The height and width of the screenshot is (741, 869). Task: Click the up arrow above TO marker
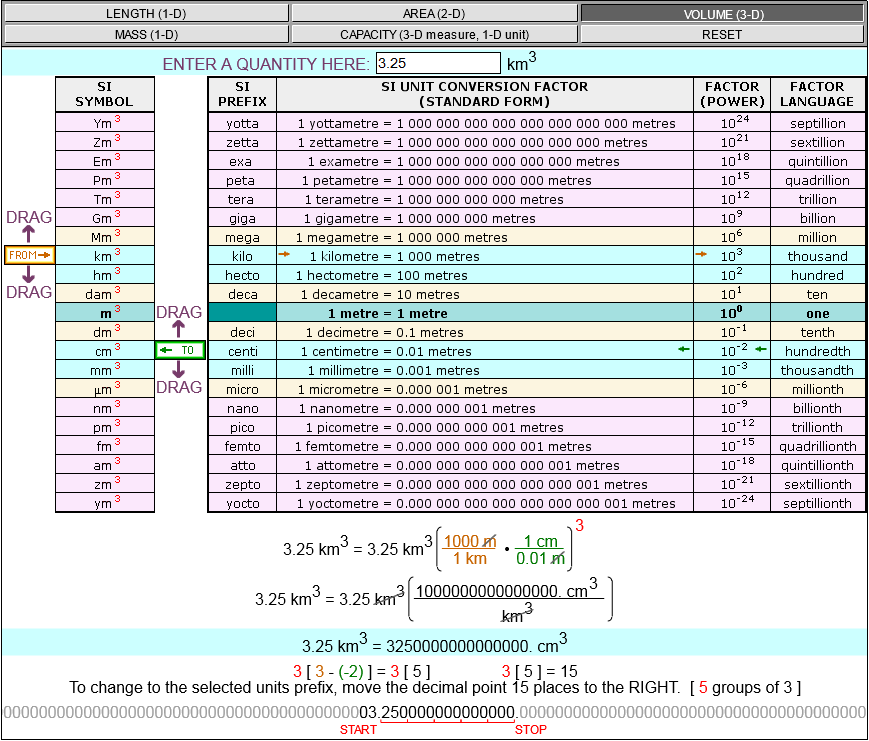point(180,329)
